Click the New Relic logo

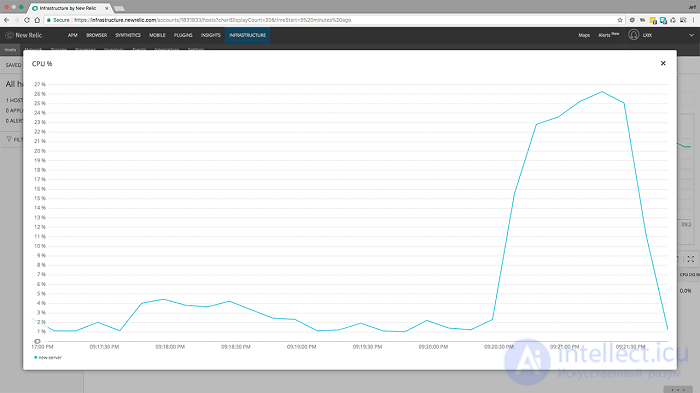[24, 35]
